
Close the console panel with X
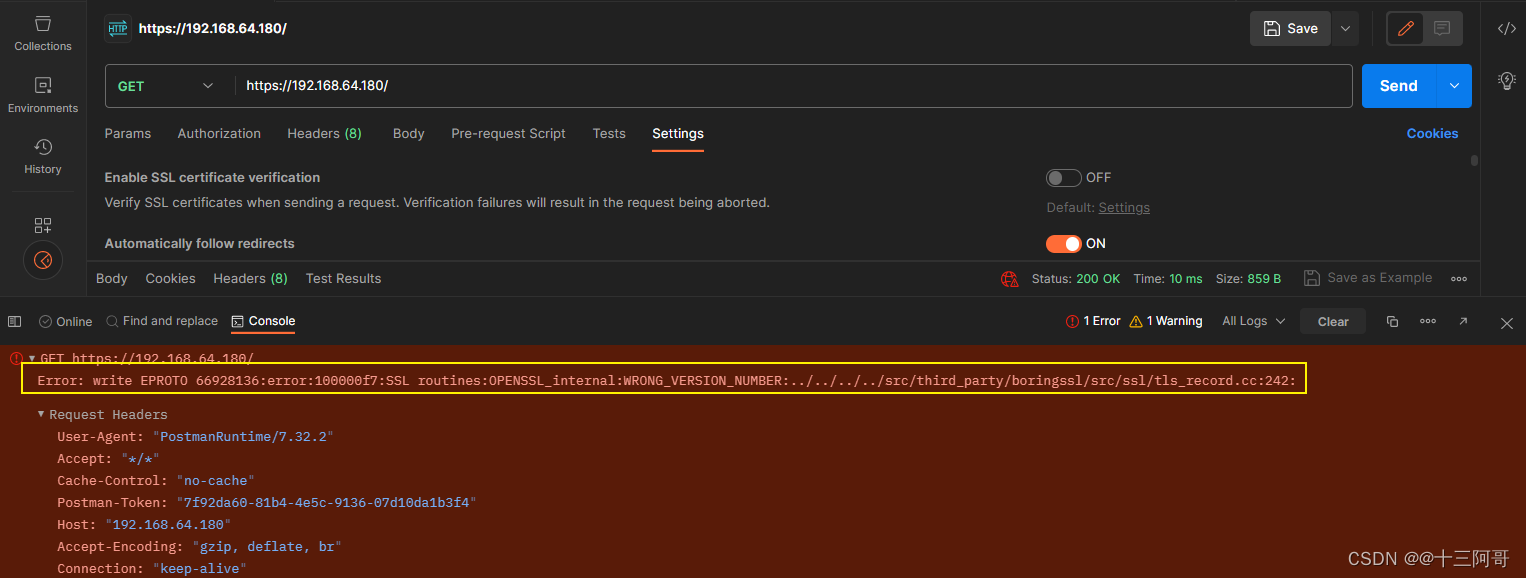(1507, 323)
